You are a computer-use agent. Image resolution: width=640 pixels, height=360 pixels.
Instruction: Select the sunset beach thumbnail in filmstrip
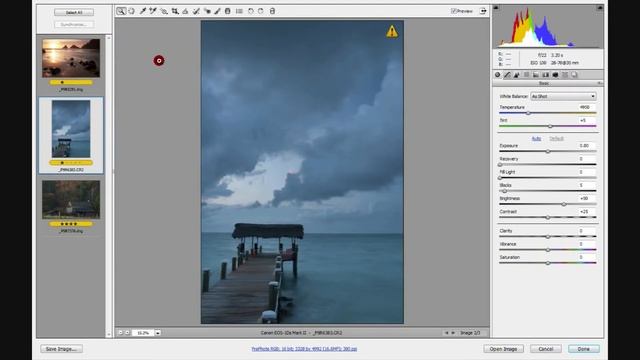coord(71,58)
